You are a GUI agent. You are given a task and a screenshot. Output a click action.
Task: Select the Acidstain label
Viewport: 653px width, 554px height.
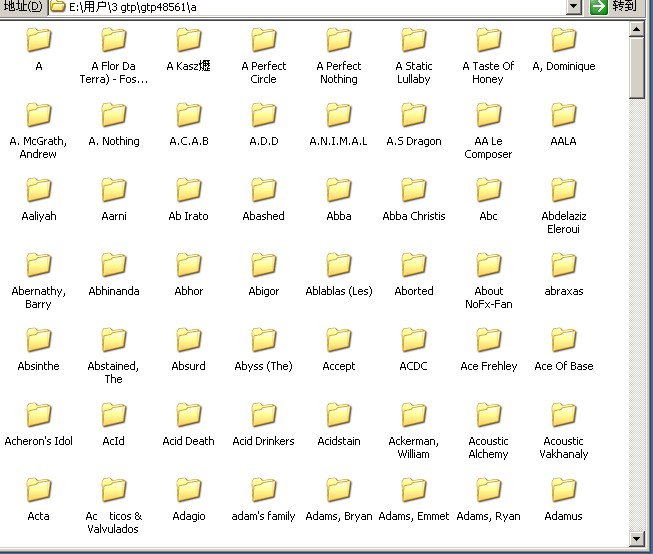339,441
